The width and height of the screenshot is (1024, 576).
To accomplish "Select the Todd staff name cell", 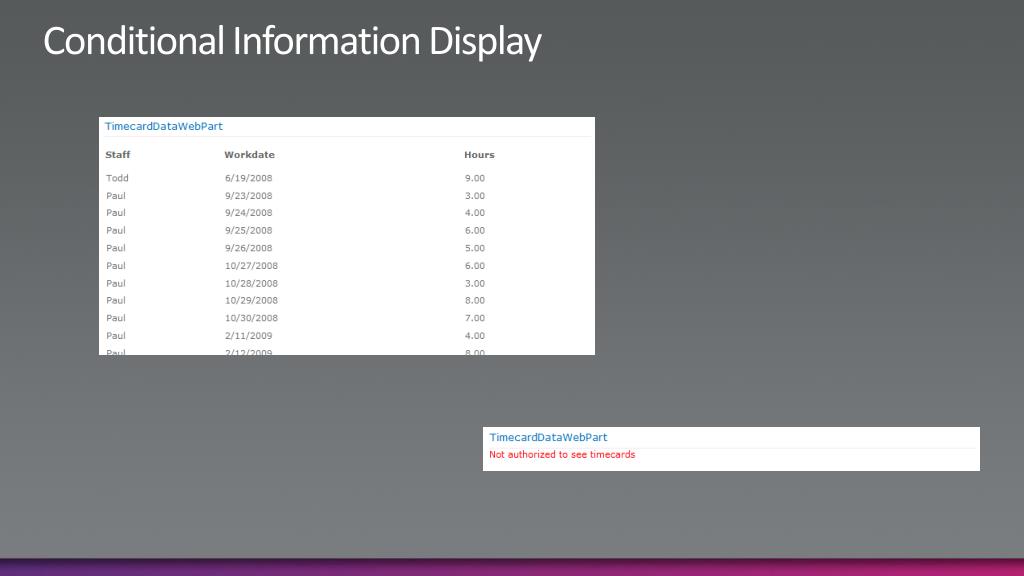I will point(117,178).
